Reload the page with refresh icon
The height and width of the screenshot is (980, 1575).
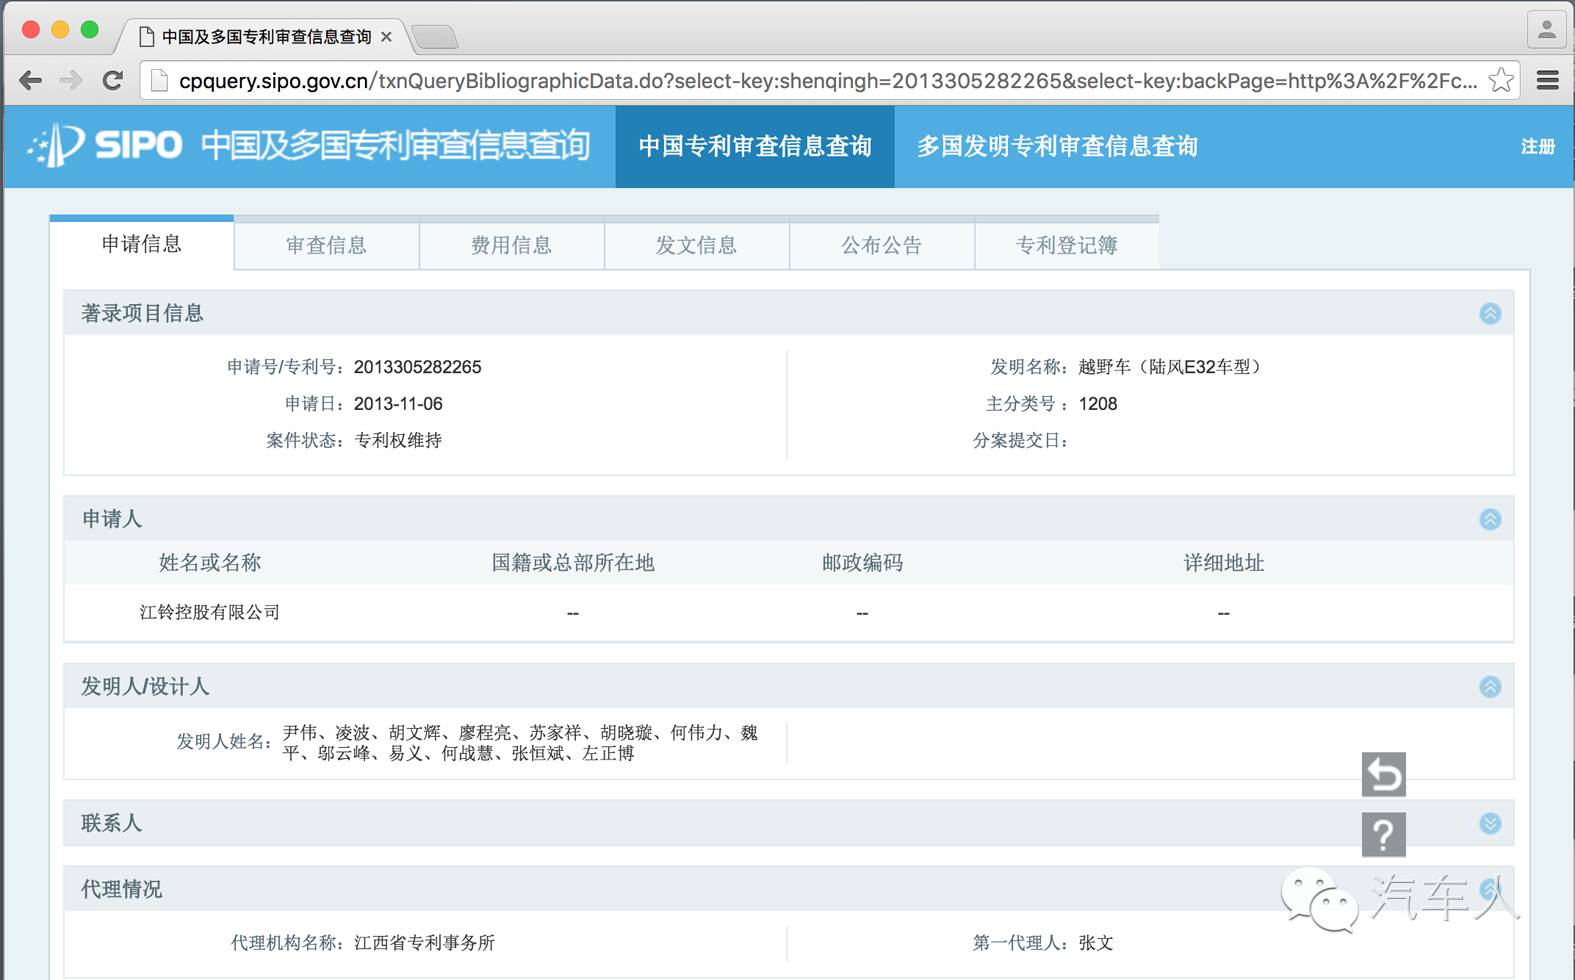(x=113, y=81)
